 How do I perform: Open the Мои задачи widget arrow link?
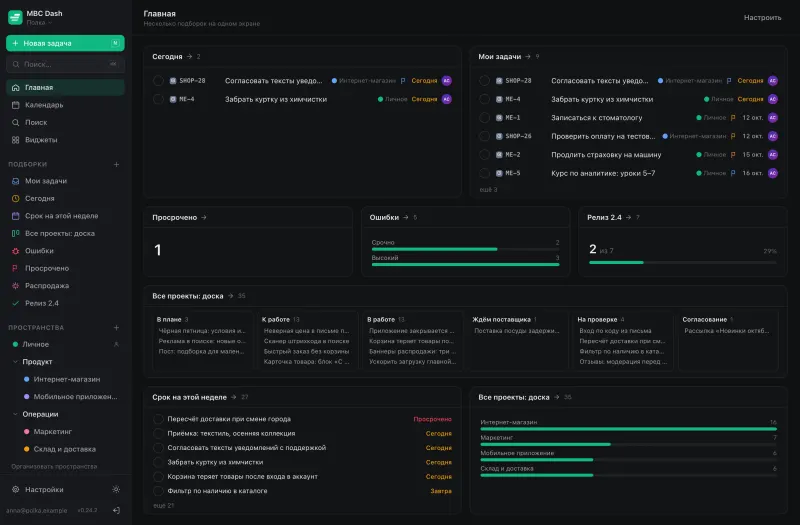(528, 57)
